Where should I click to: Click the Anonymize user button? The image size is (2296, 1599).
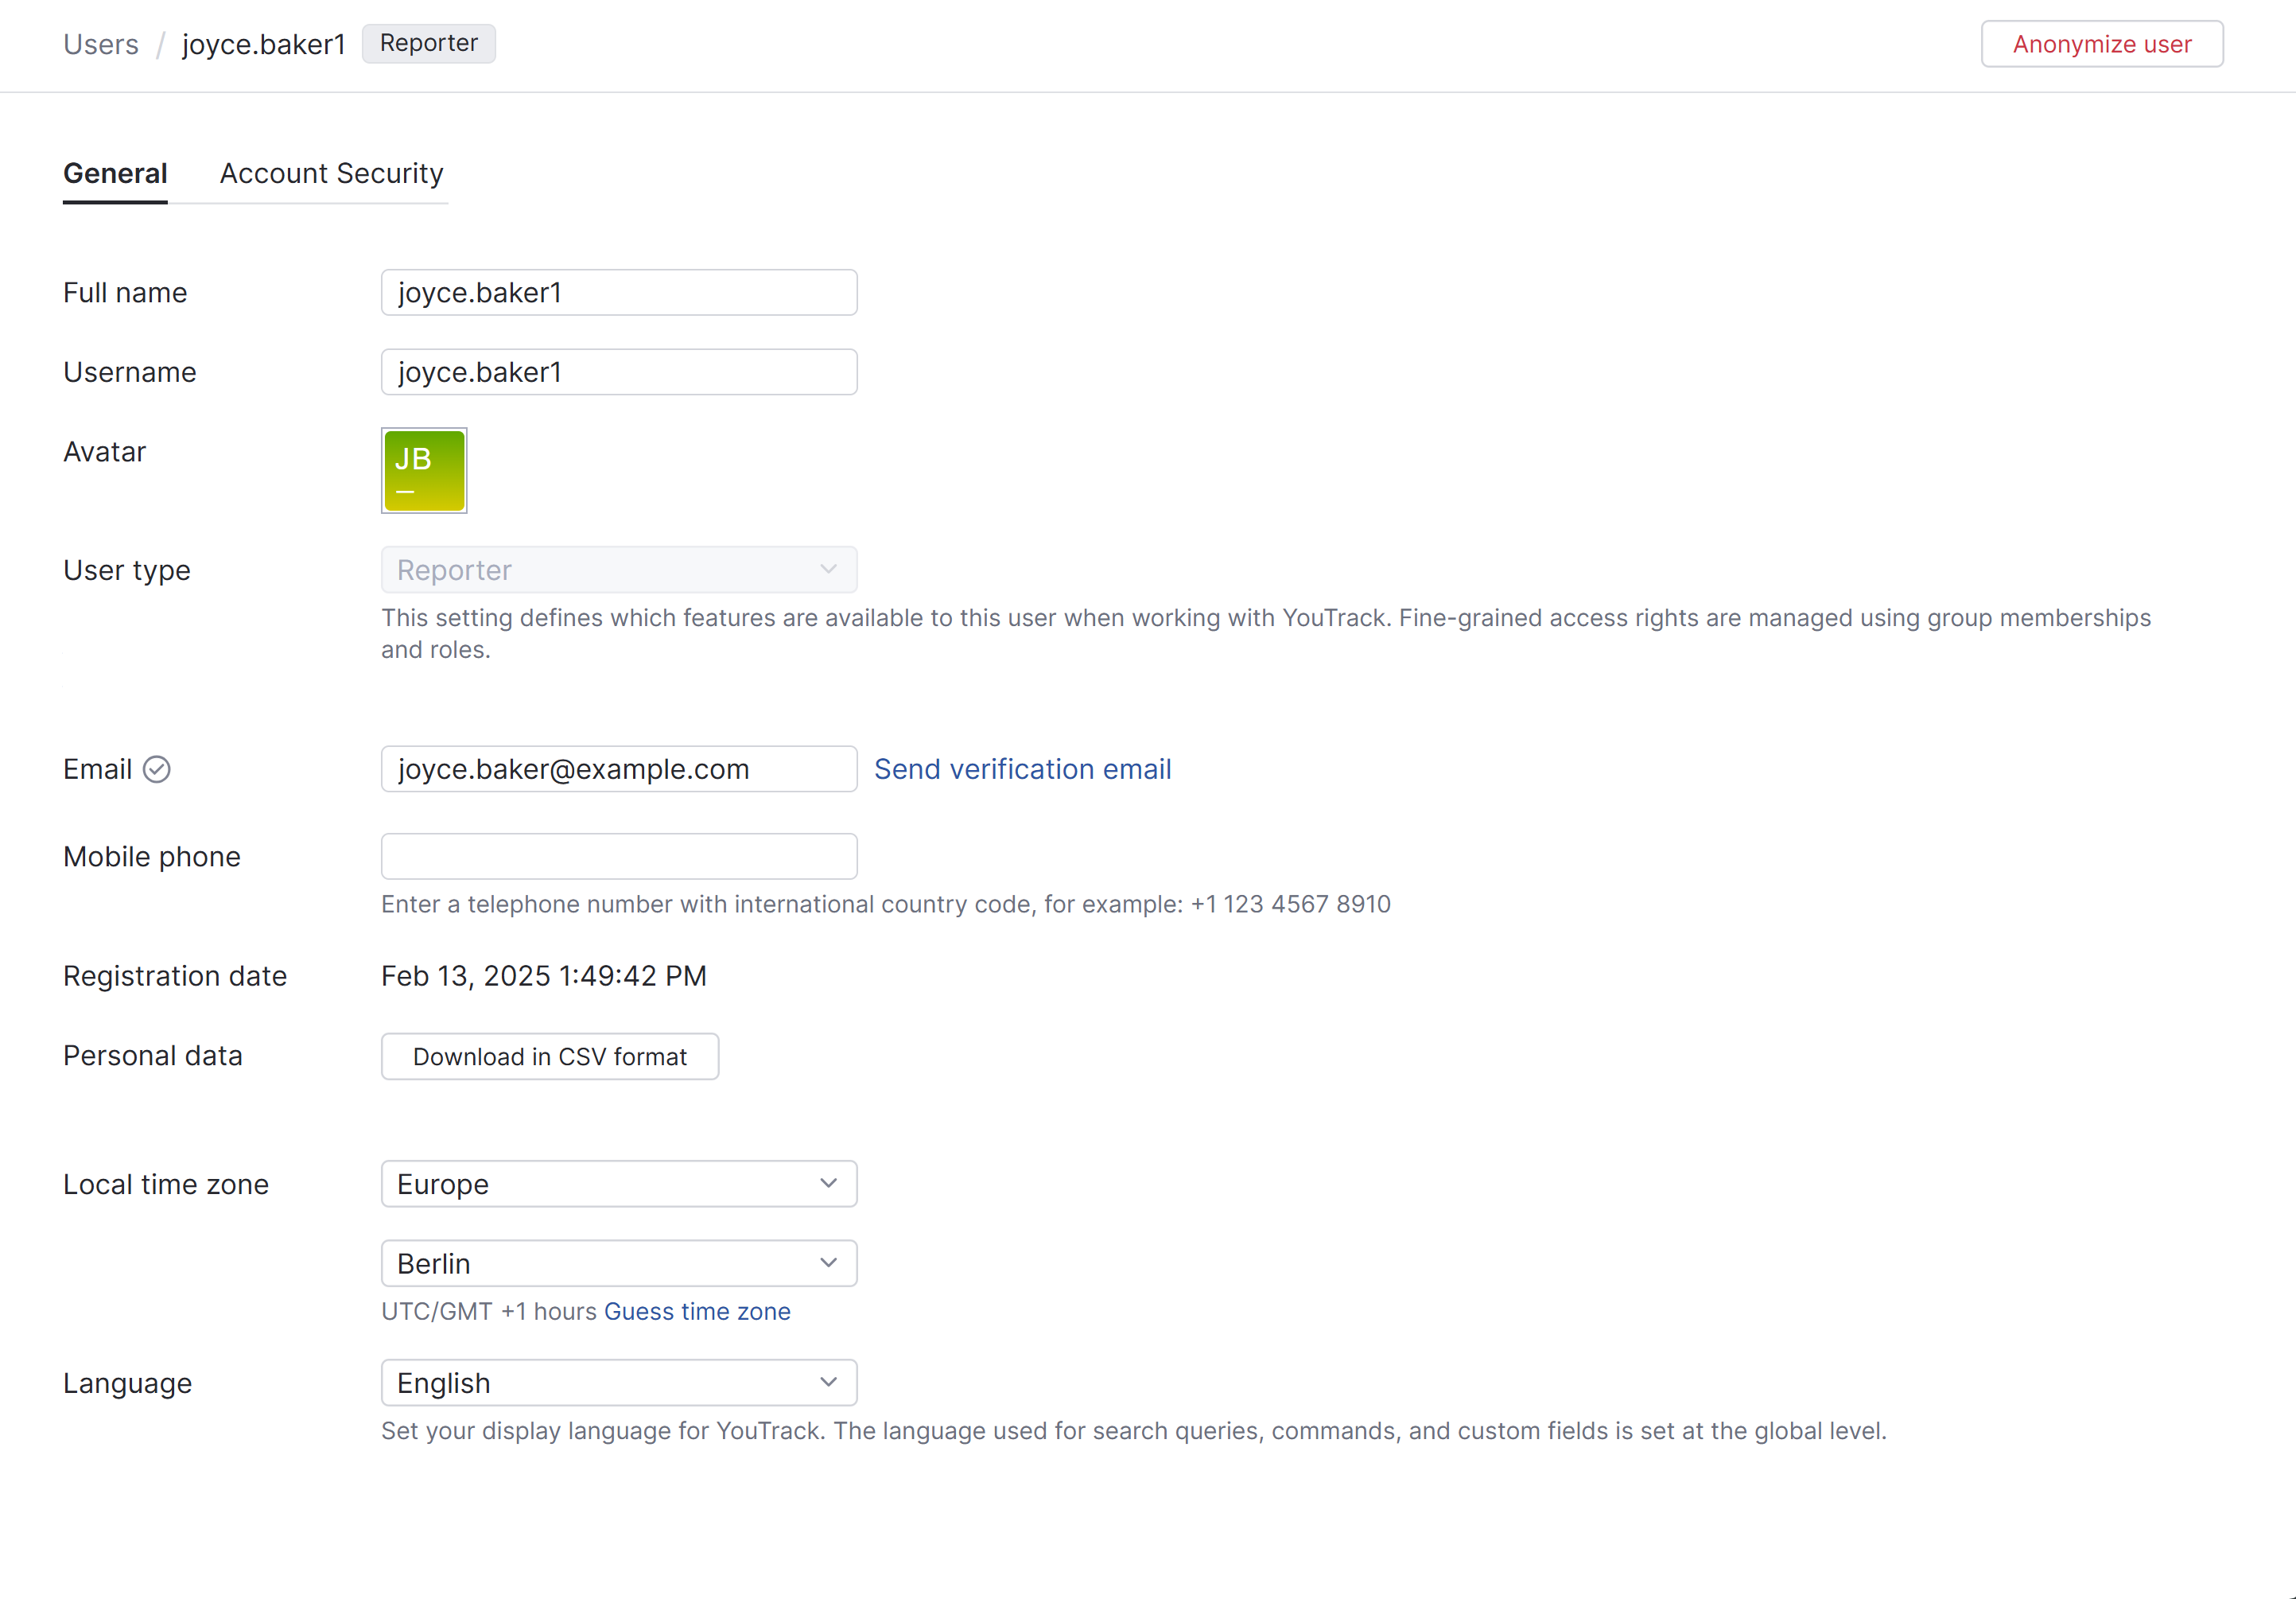pyautogui.click(x=2101, y=44)
